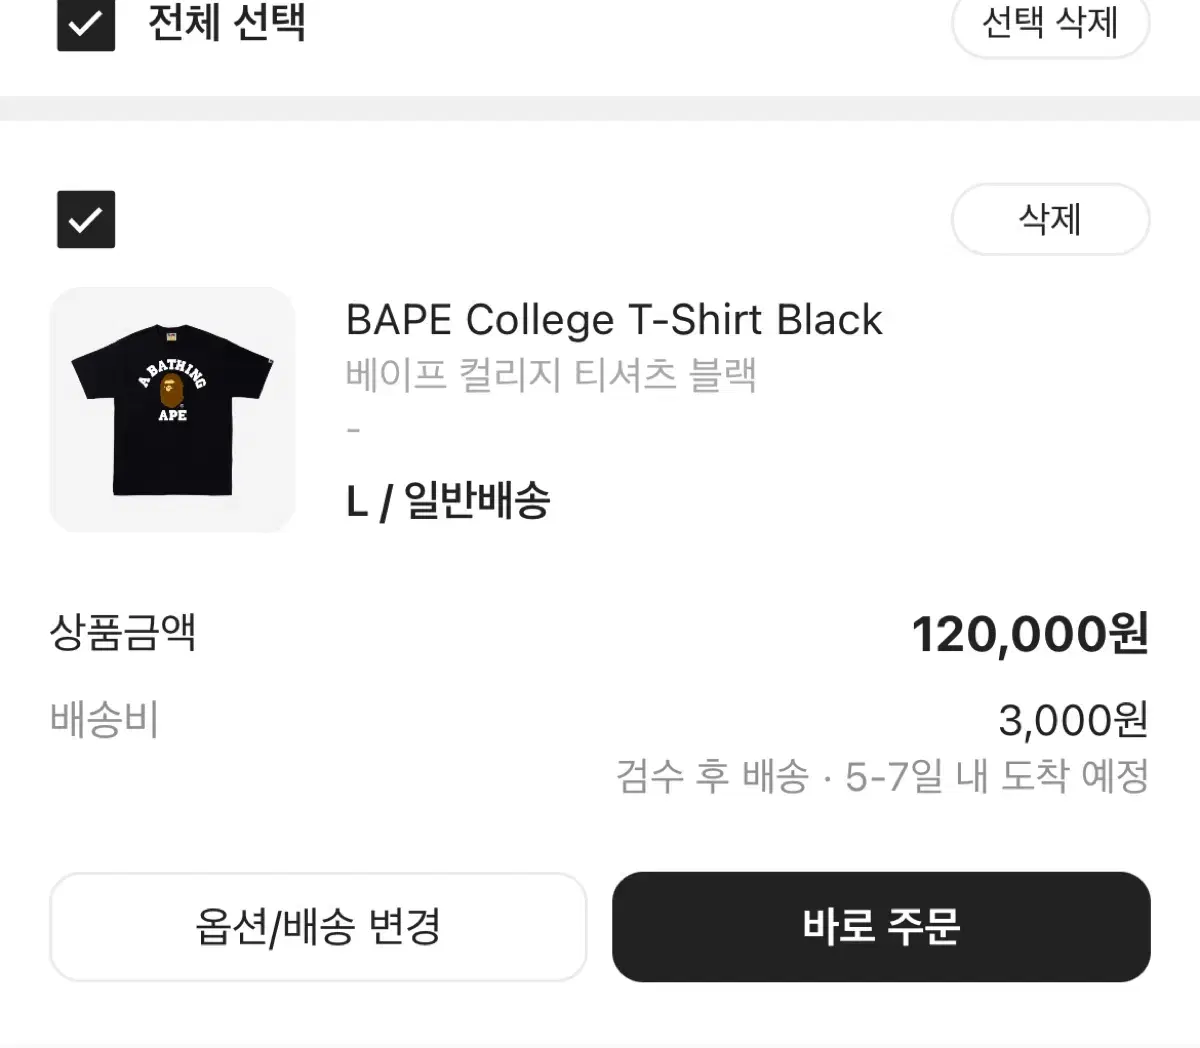The width and height of the screenshot is (1200, 1048).
Task: Click the ape head logo on the shirt image
Action: [172, 389]
